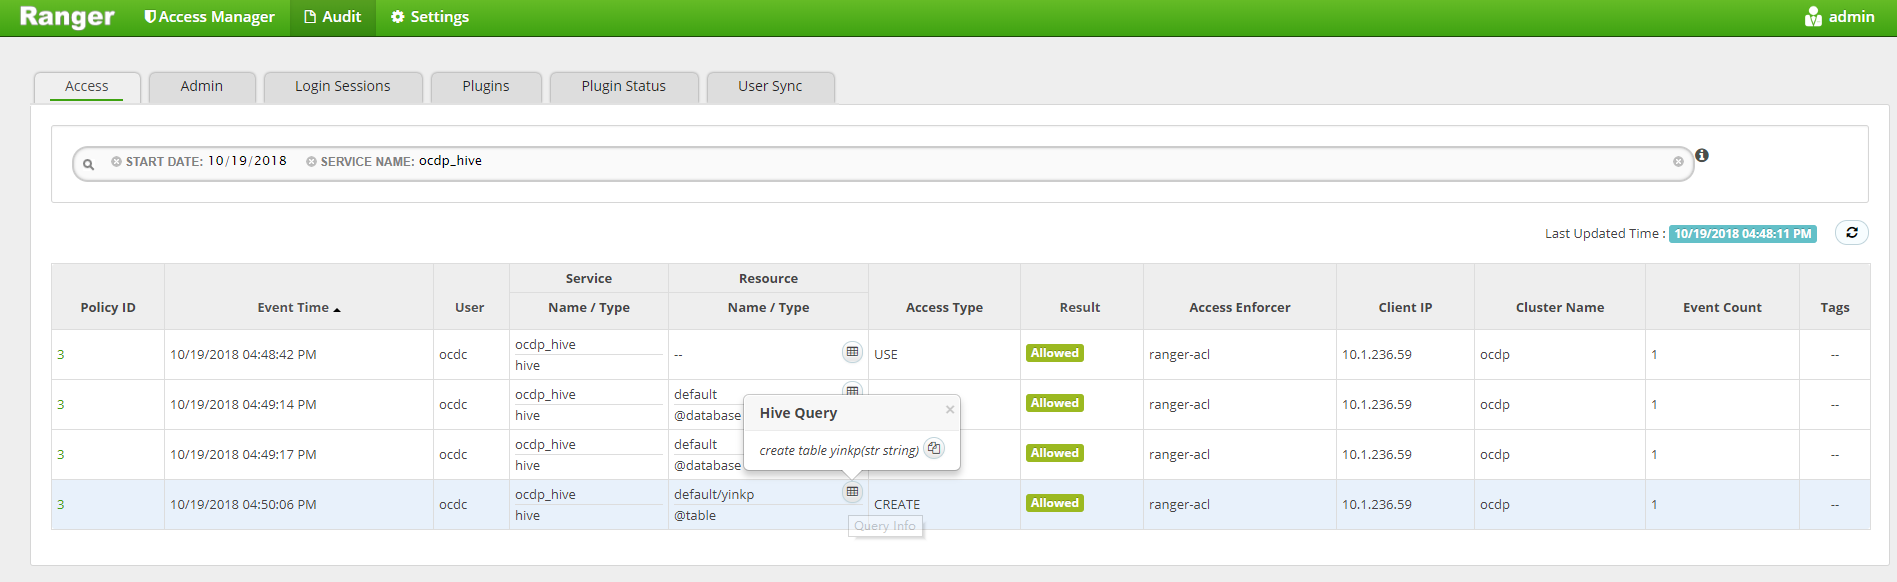Viewport: 1897px width, 582px height.
Task: Open Policy ID 3 in 04:49:17 row
Action: pyautogui.click(x=61, y=455)
